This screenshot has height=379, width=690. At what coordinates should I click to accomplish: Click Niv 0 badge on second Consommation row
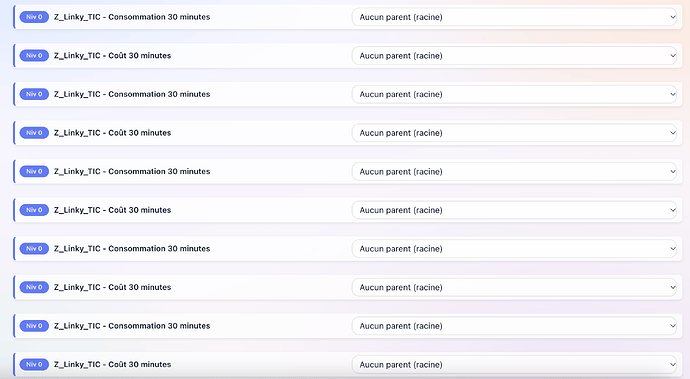click(x=34, y=94)
